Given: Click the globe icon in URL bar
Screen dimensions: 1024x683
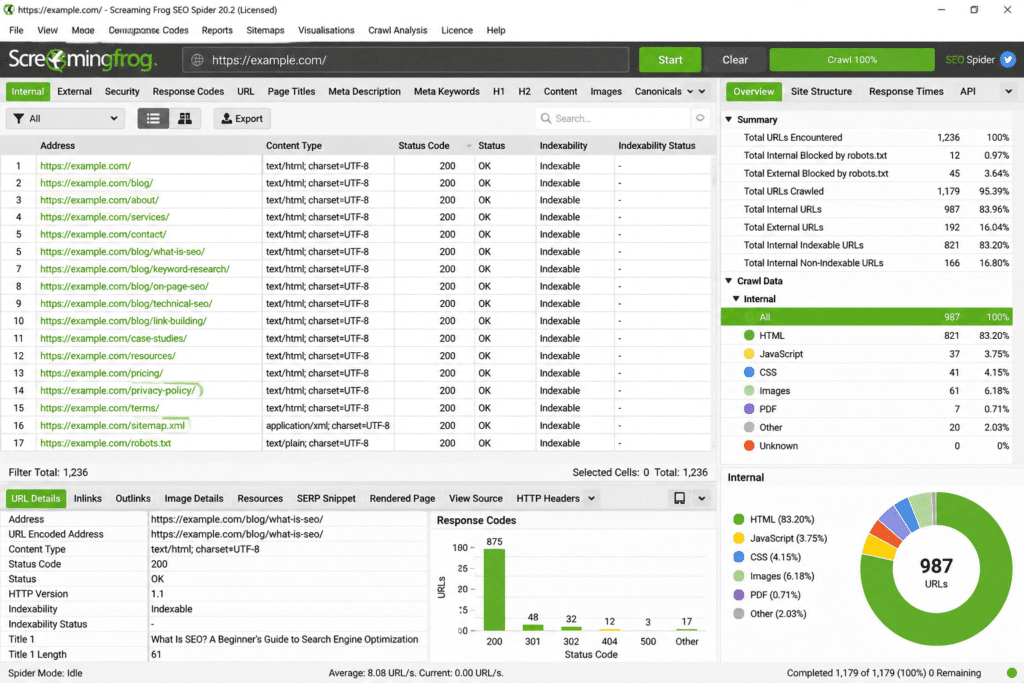Looking at the screenshot, I should 197,60.
